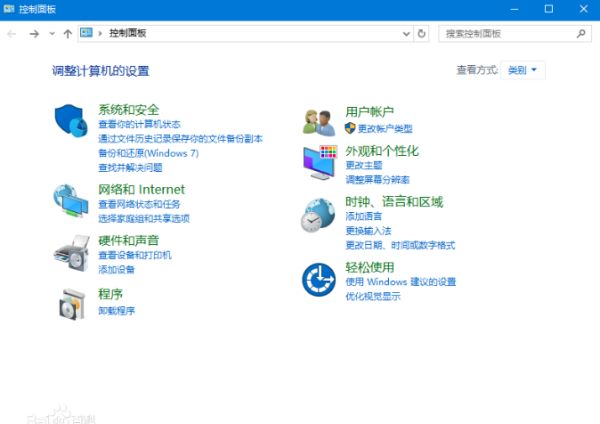Open the 程序 category heading
600x424 pixels.
point(111,294)
